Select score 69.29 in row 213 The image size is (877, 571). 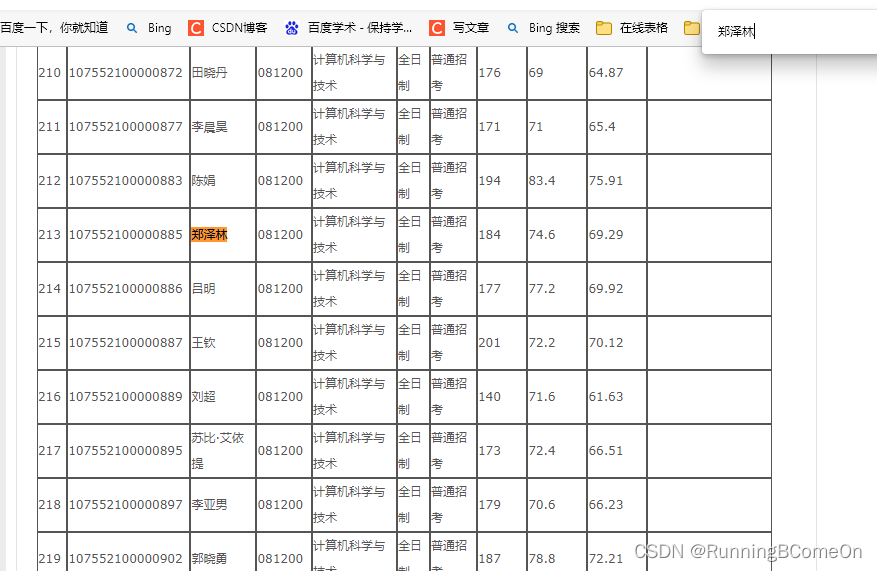[x=606, y=235]
